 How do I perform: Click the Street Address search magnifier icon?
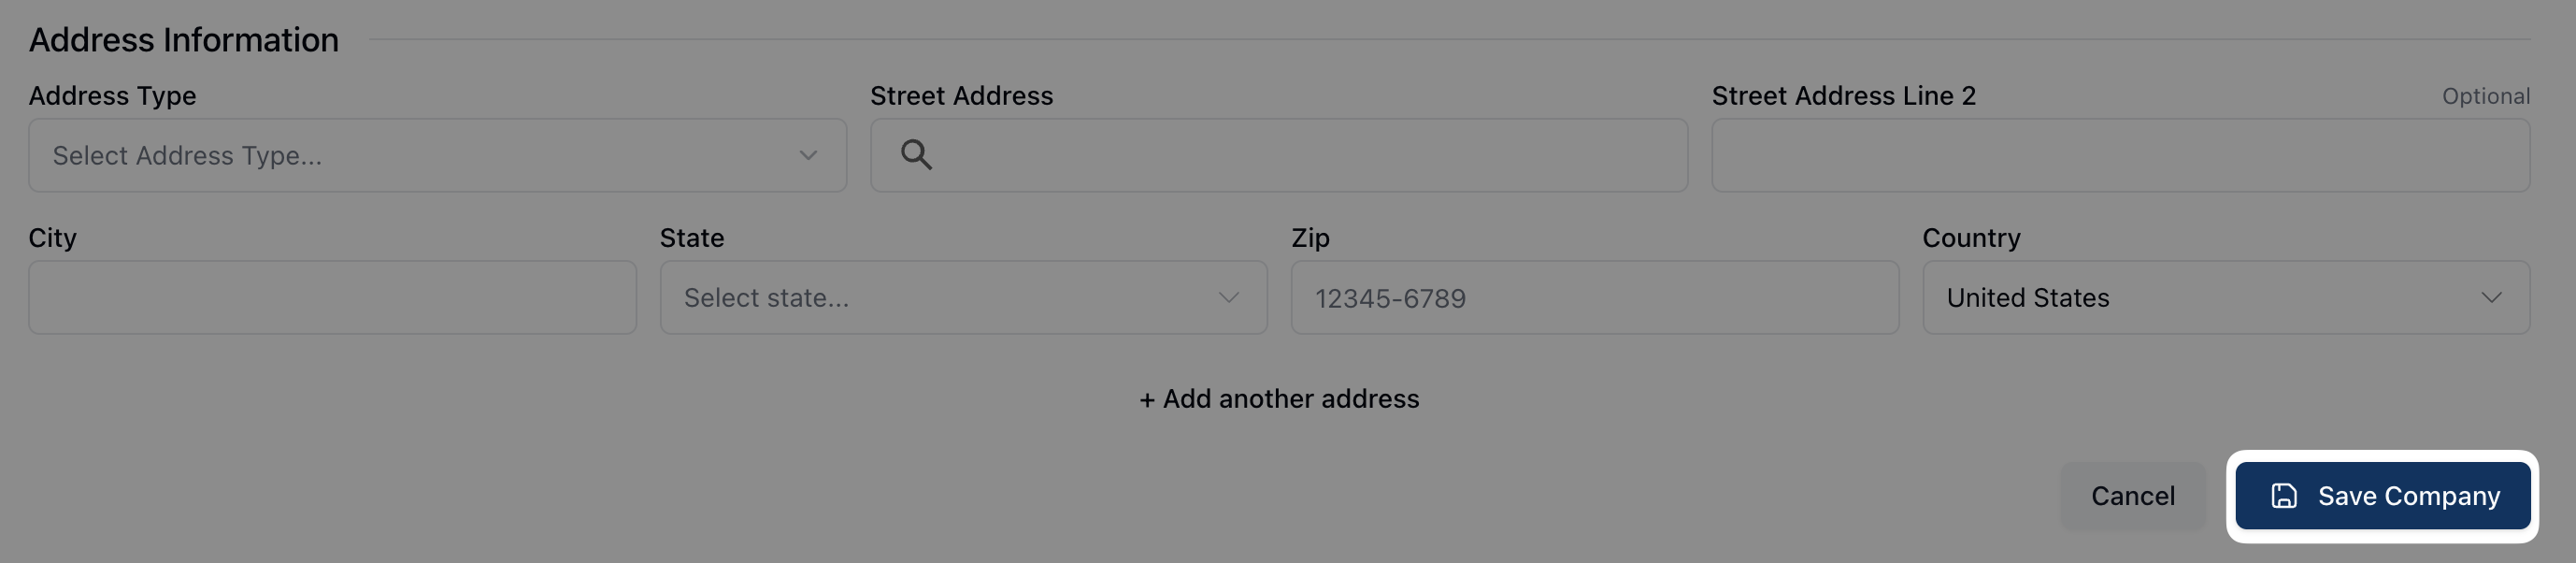916,155
